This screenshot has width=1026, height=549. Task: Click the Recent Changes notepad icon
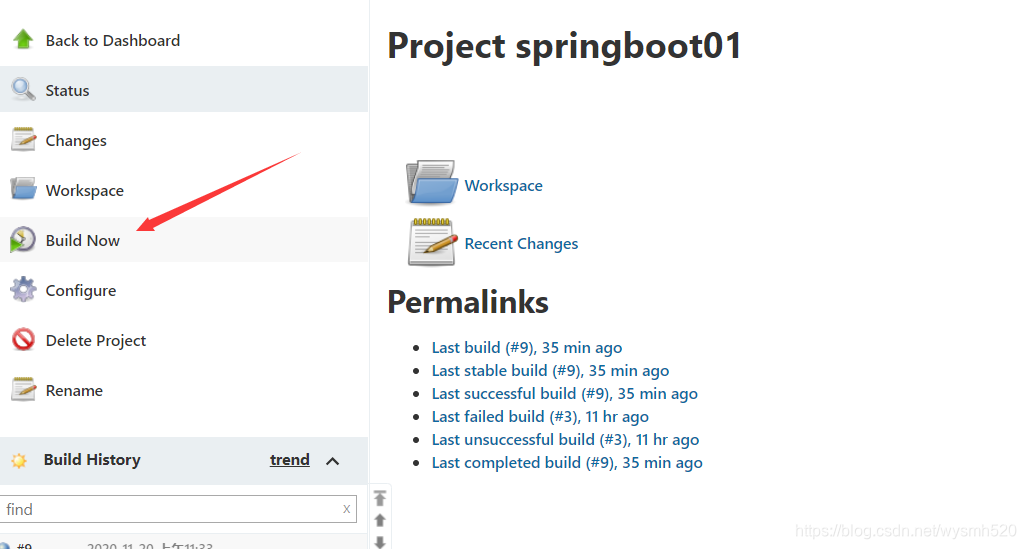432,242
